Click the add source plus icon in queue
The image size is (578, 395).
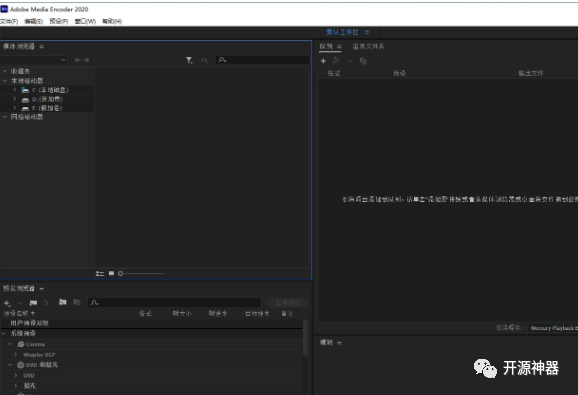(323, 61)
